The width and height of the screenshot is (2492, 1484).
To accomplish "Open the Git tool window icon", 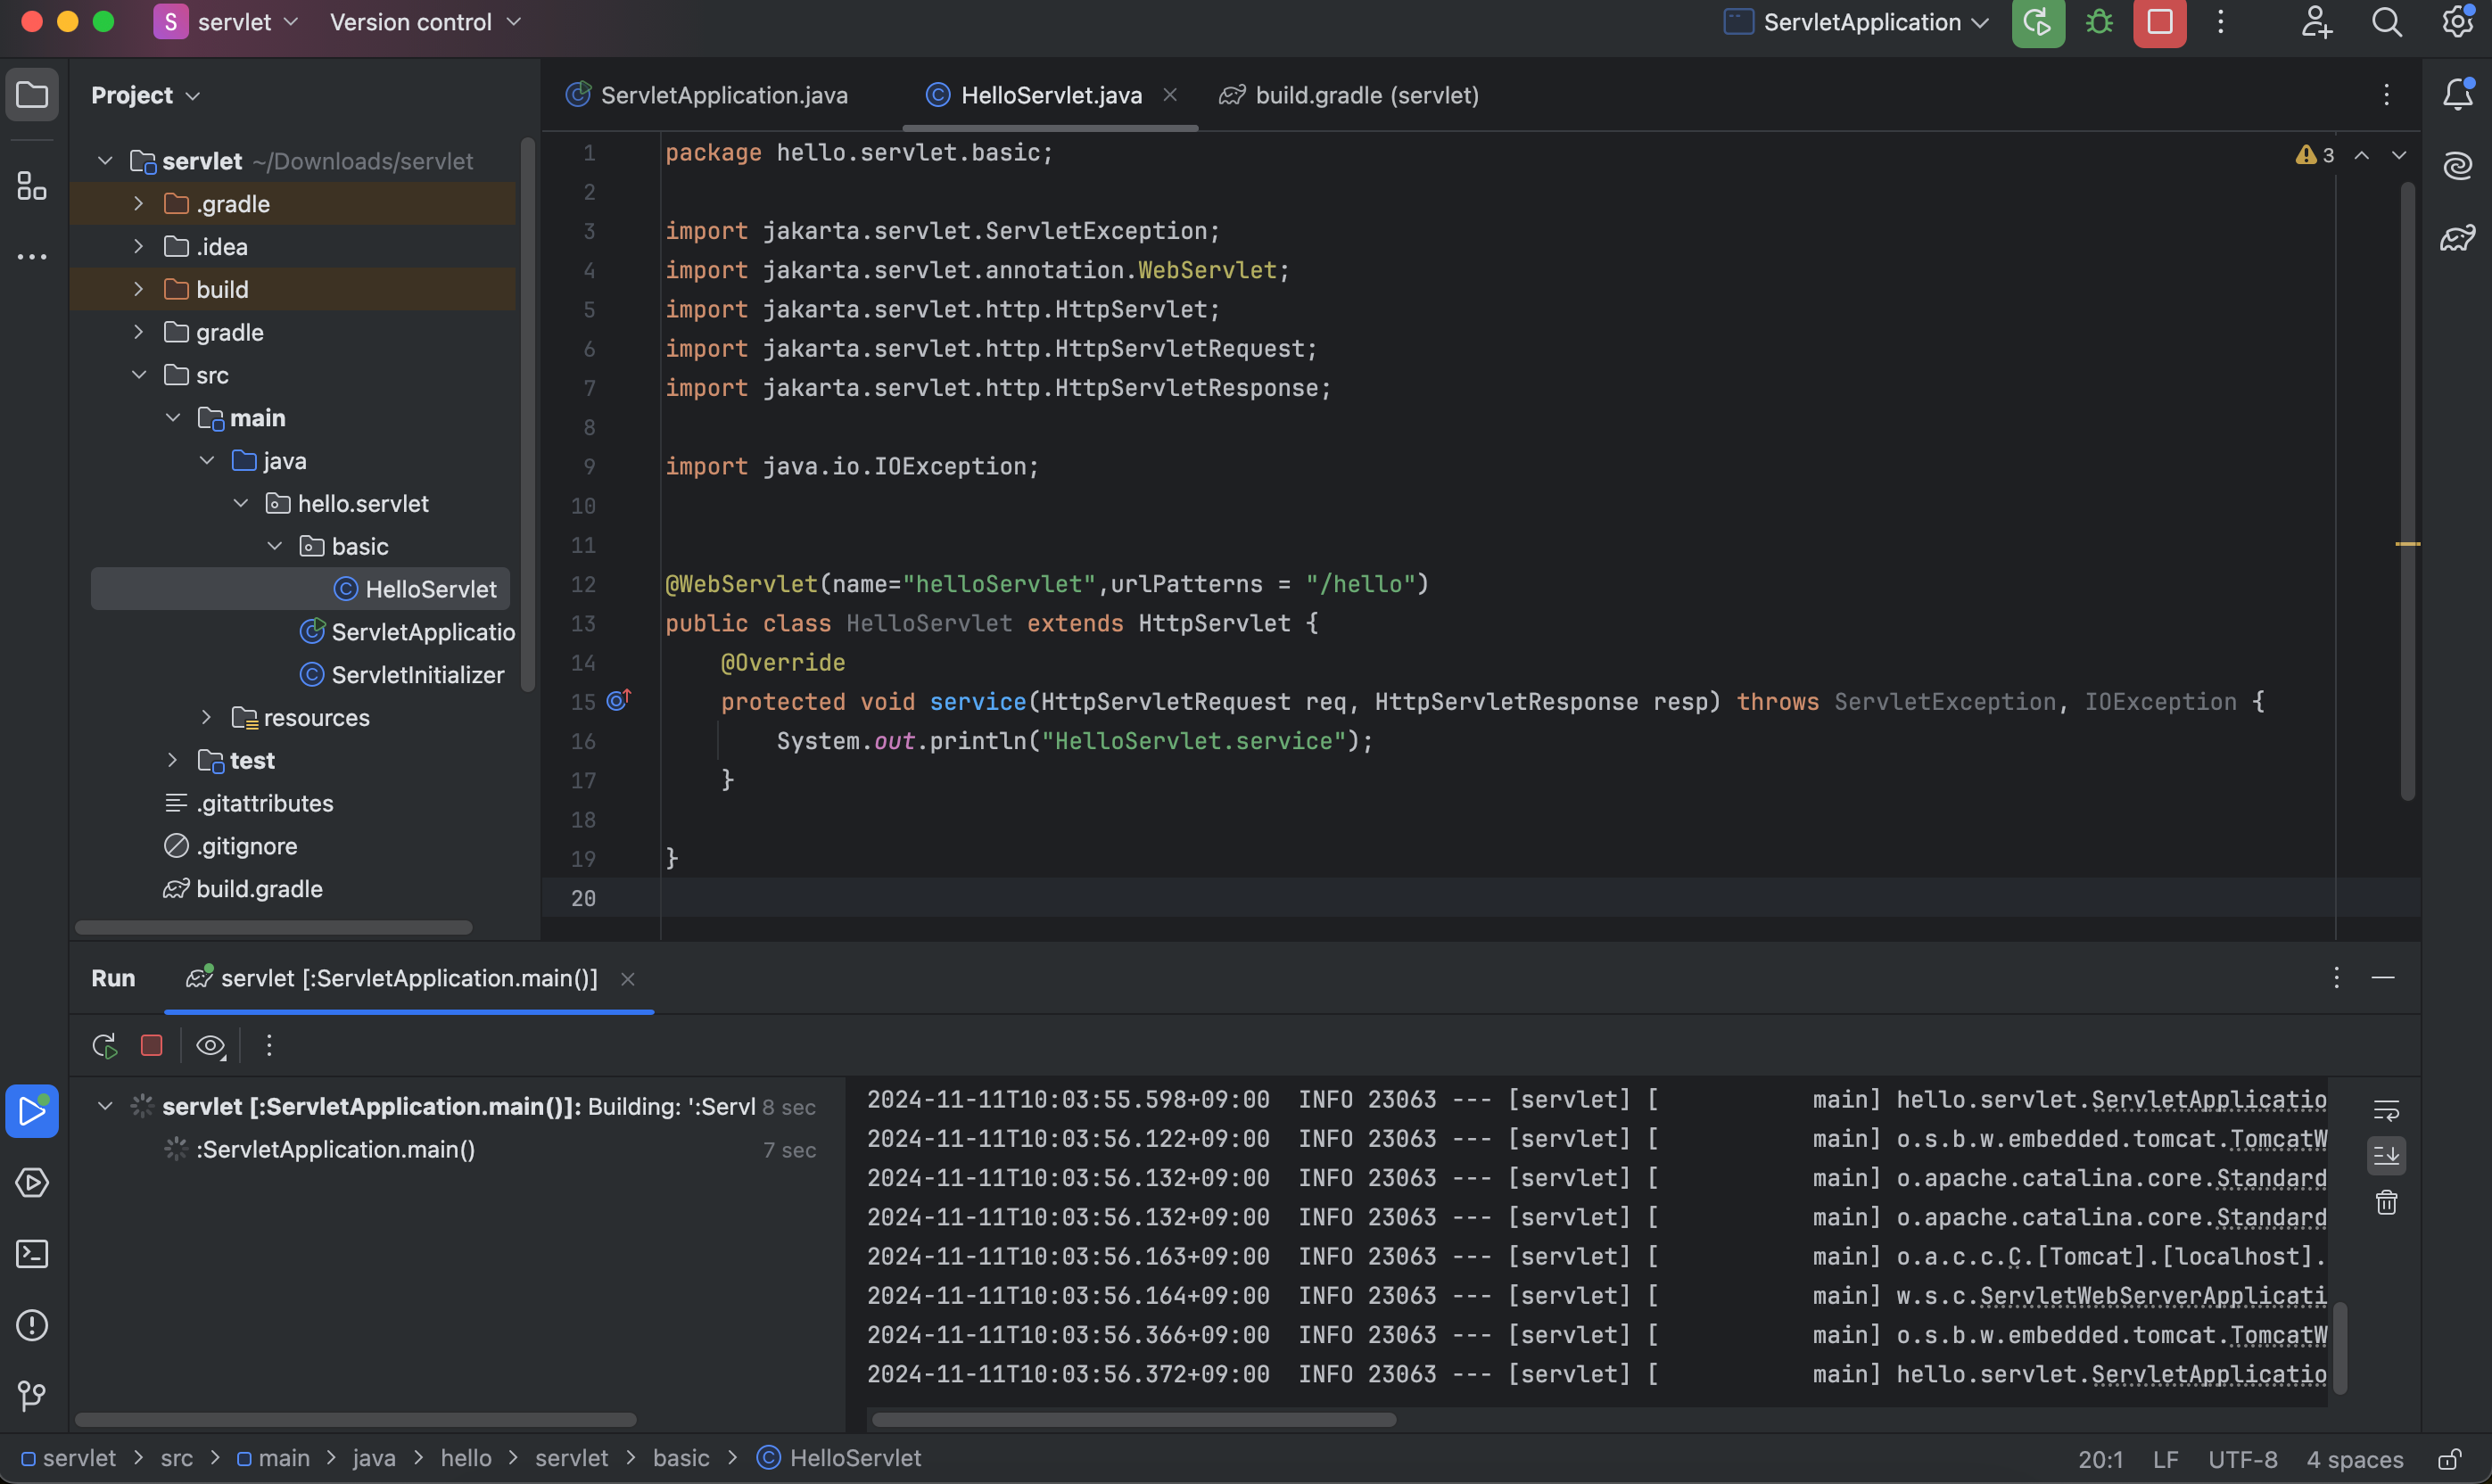I will [32, 1396].
